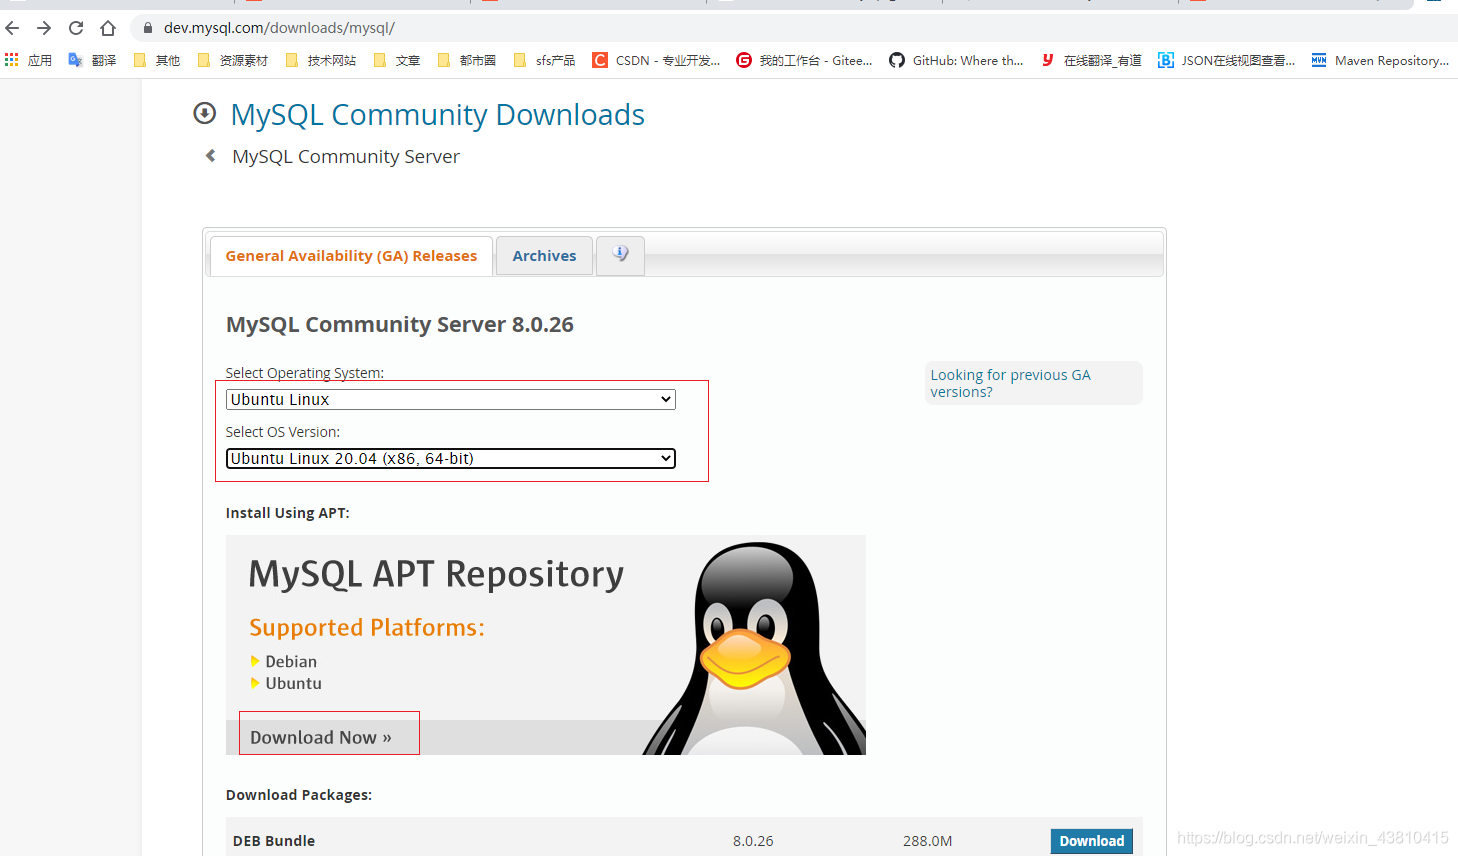The width and height of the screenshot is (1458, 856).
Task: Click Download Now in the APT Repository banner
Action: click(321, 737)
